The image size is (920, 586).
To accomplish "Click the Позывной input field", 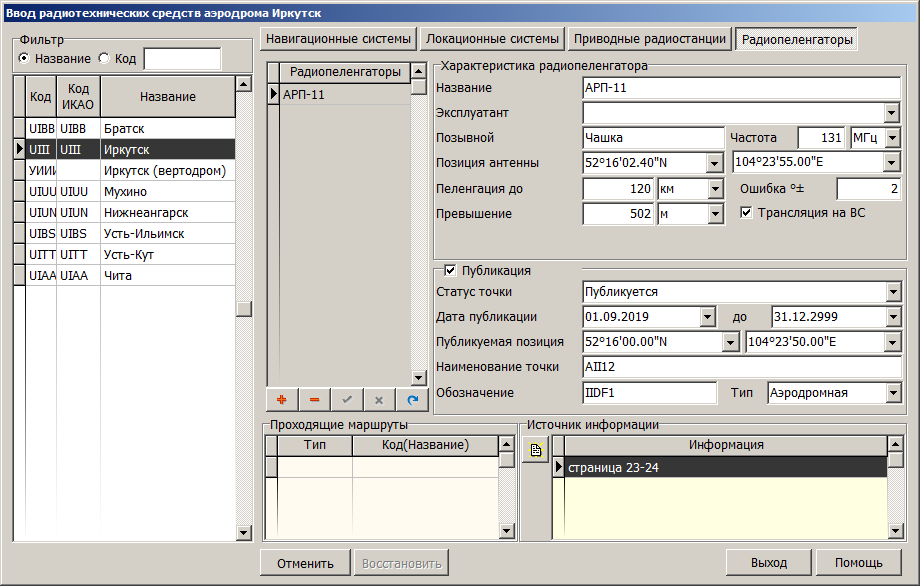I will point(652,138).
